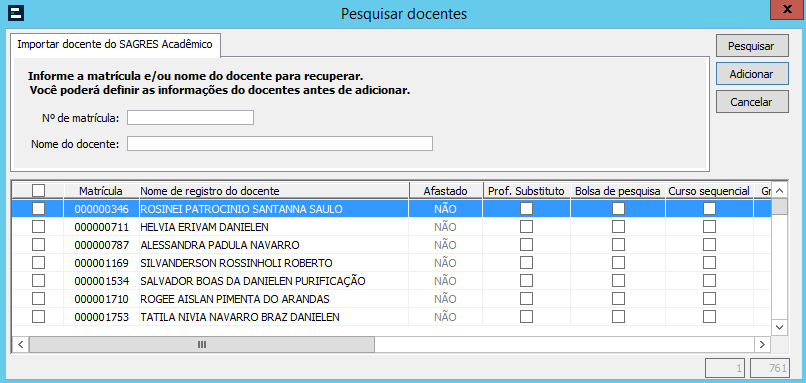Click the Prof. Substituto column header
The height and width of the screenshot is (383, 806).
coord(526,191)
